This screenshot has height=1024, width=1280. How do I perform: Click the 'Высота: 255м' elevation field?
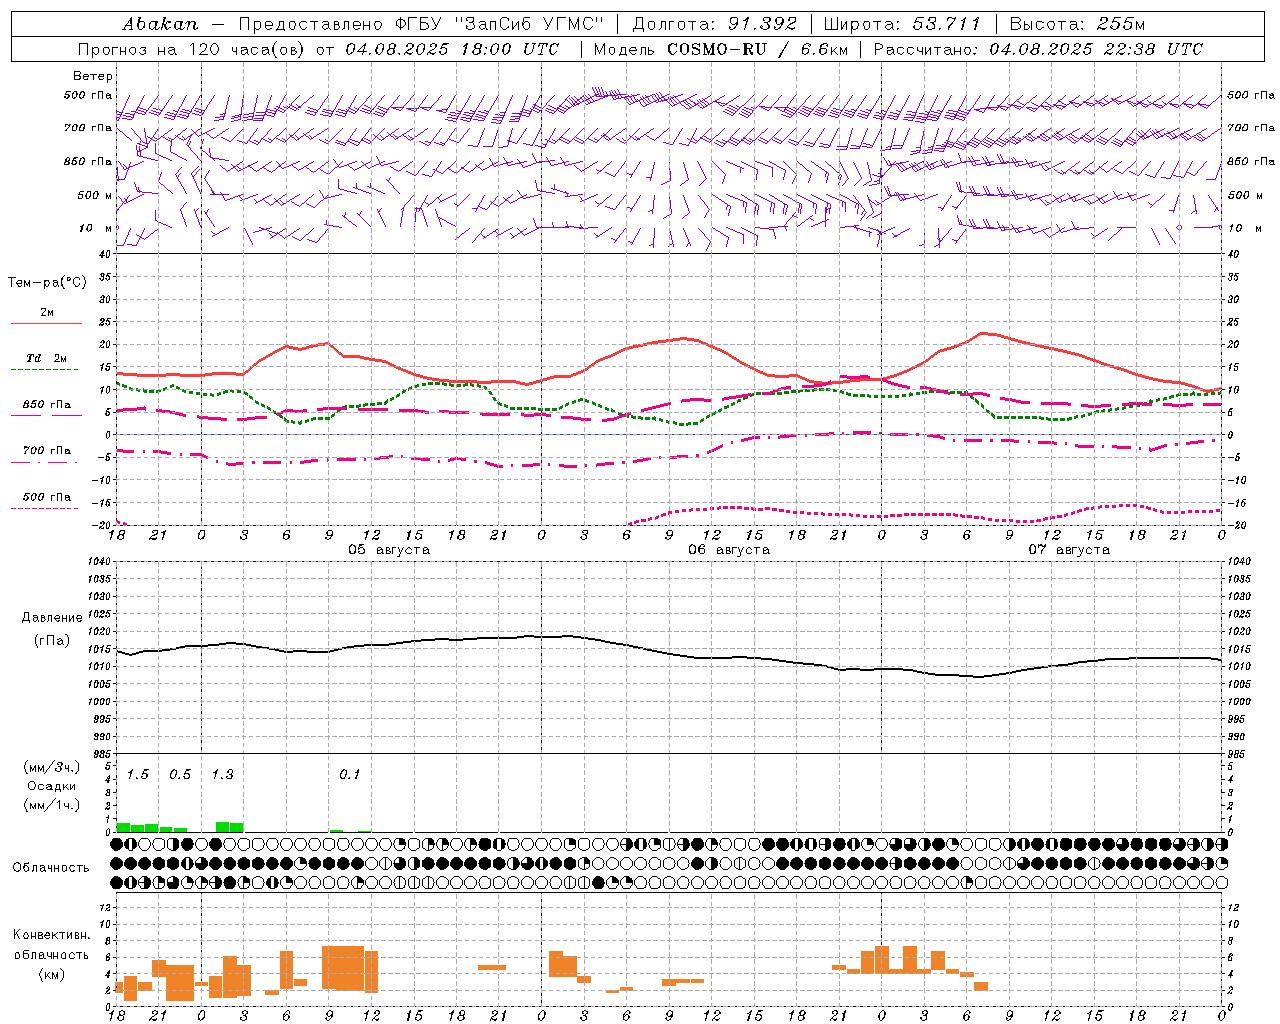point(1077,24)
